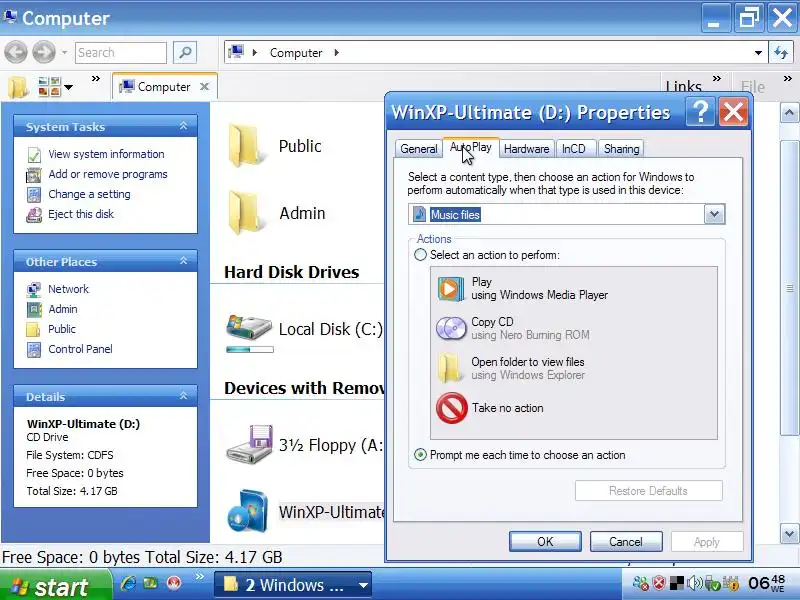Click 'Admin' link in Other Places

[x=63, y=309]
